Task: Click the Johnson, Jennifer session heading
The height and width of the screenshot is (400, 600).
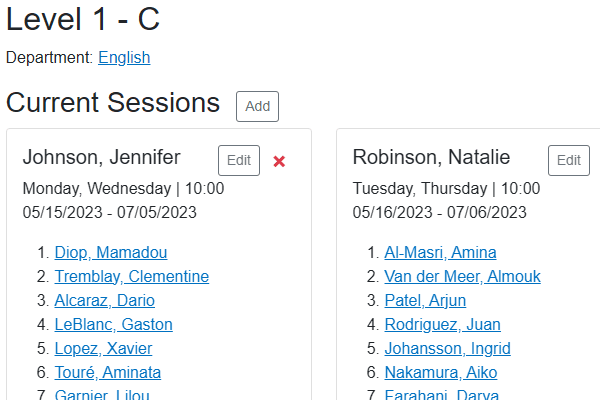Action: click(101, 157)
